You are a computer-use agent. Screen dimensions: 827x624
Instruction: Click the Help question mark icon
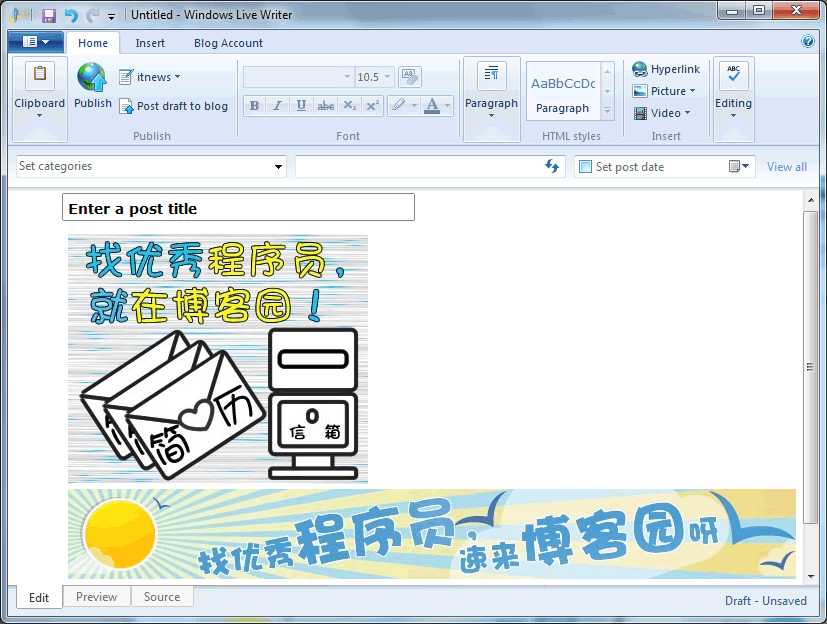pyautogui.click(x=807, y=41)
